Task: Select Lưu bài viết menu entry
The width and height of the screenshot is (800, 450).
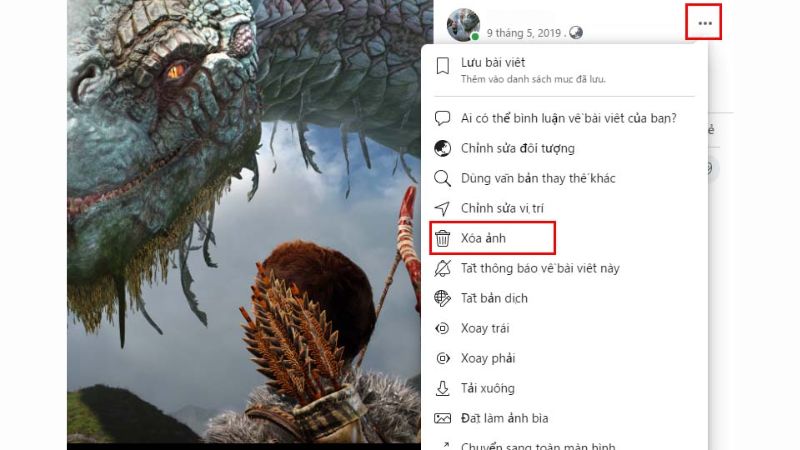Action: coord(564,70)
